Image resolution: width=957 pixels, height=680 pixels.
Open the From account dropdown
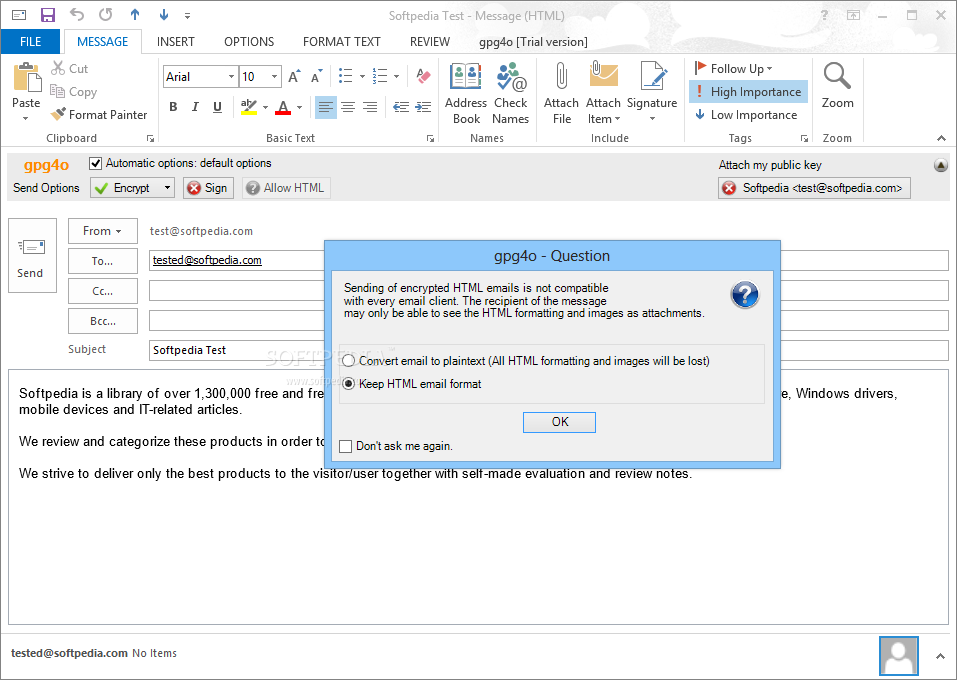tap(103, 231)
